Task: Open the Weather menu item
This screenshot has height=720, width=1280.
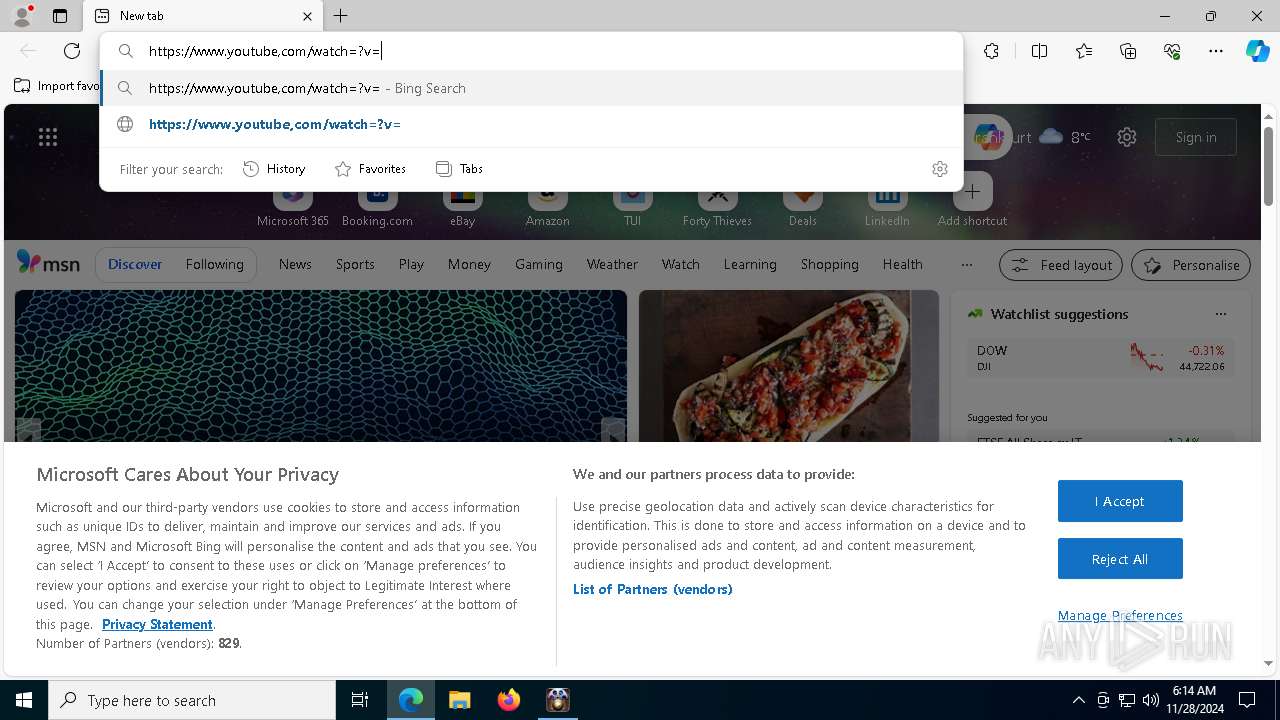Action: pos(612,264)
